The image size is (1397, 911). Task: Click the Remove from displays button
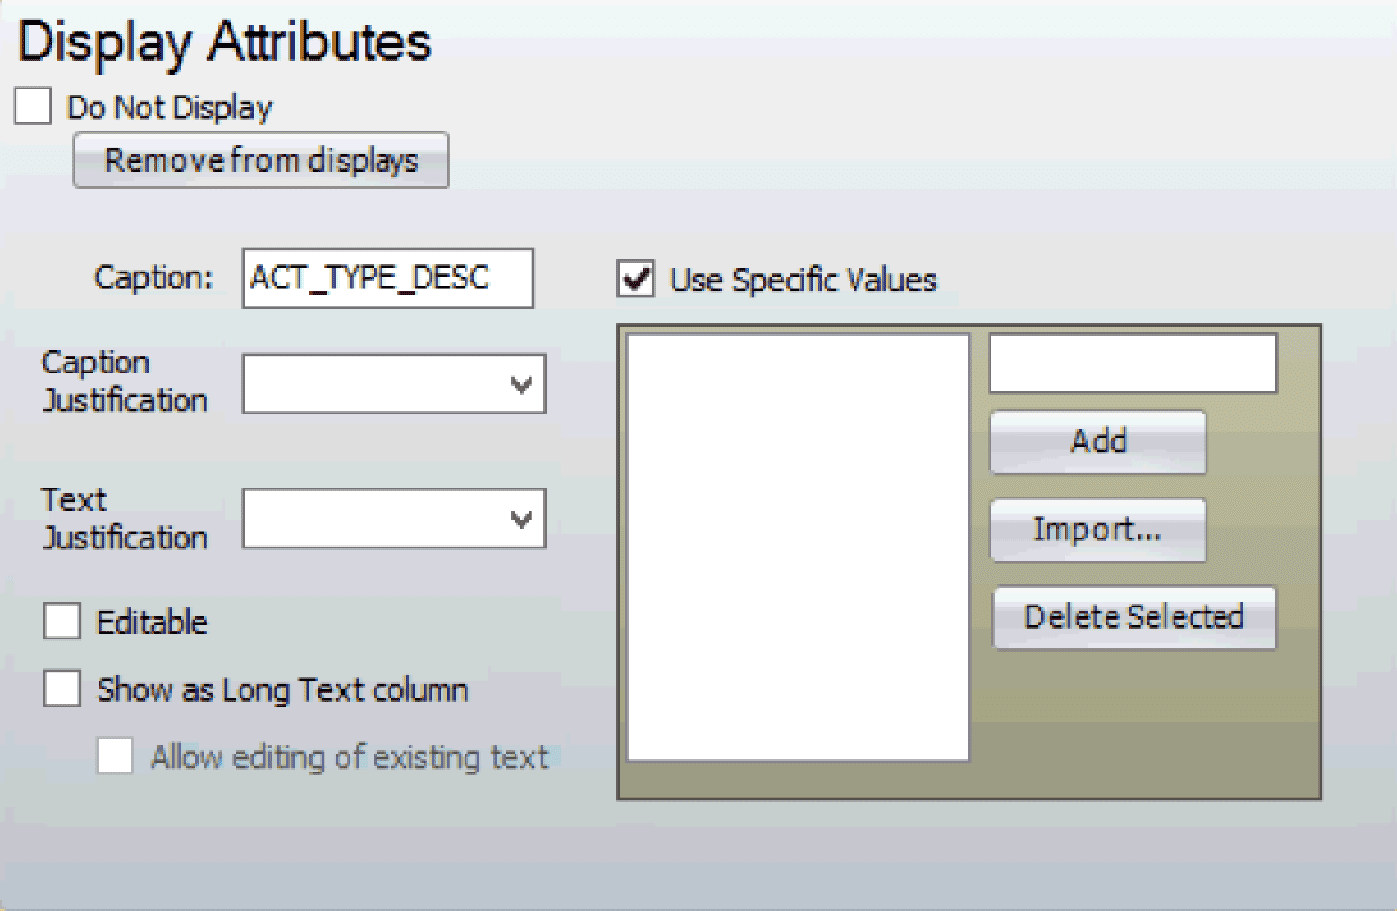[x=261, y=160]
